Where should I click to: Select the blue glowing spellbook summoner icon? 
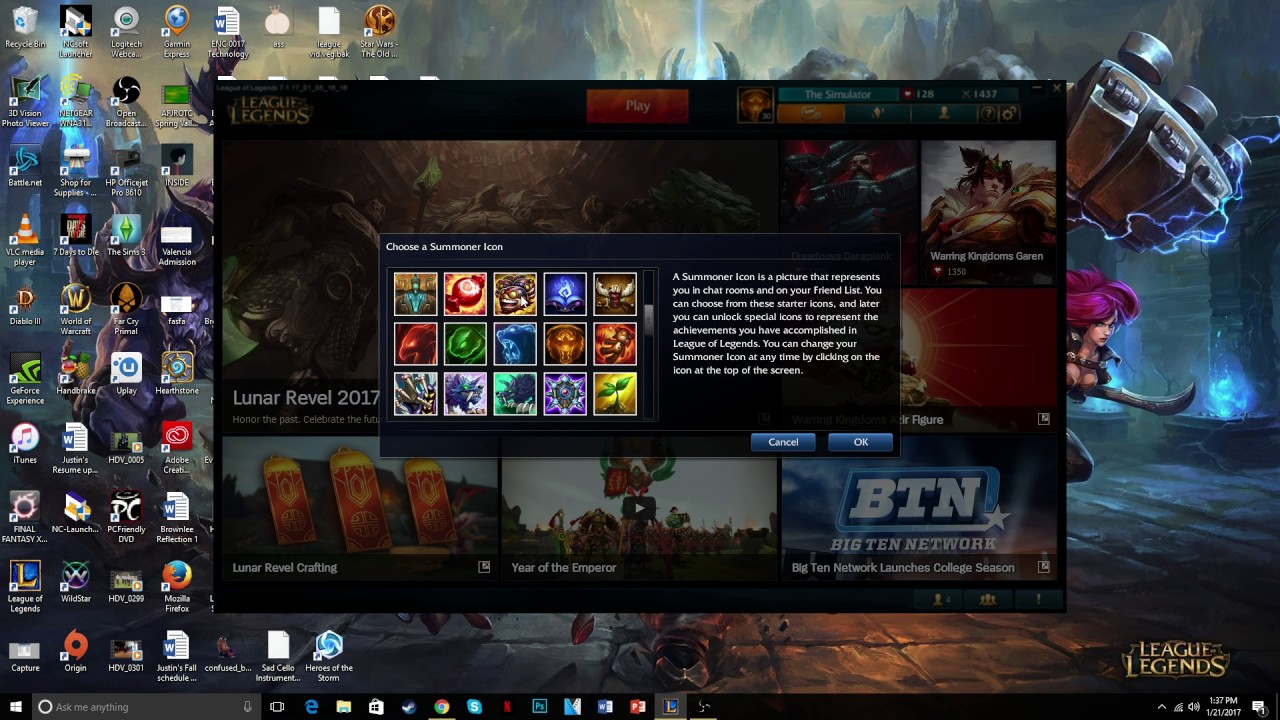[565, 294]
